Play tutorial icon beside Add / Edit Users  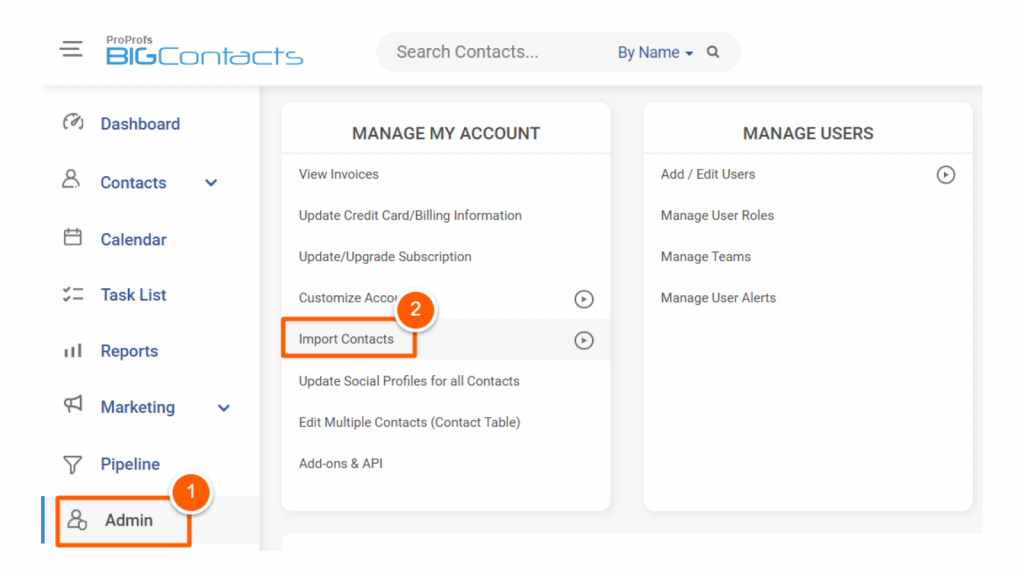click(x=945, y=175)
